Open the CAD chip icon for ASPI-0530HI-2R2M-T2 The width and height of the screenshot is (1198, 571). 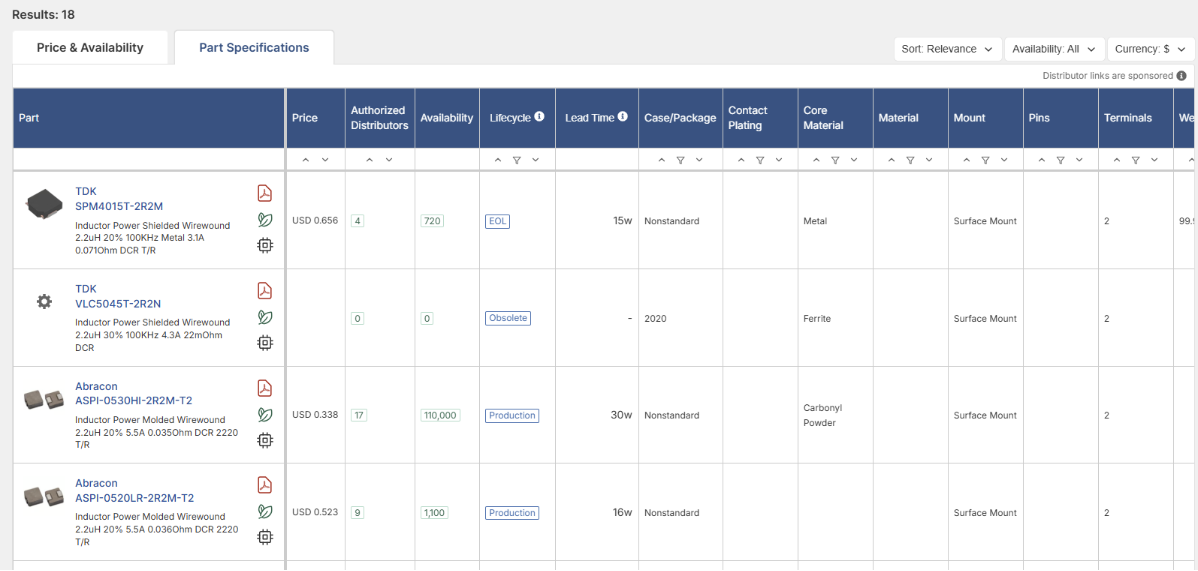[265, 440]
